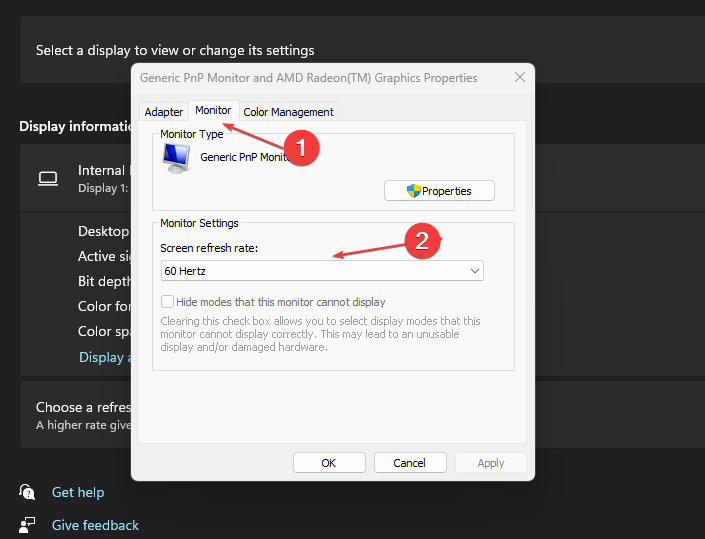Click the laptop display icon in Settings
Screen dimensions: 705x539
[x=48, y=178]
